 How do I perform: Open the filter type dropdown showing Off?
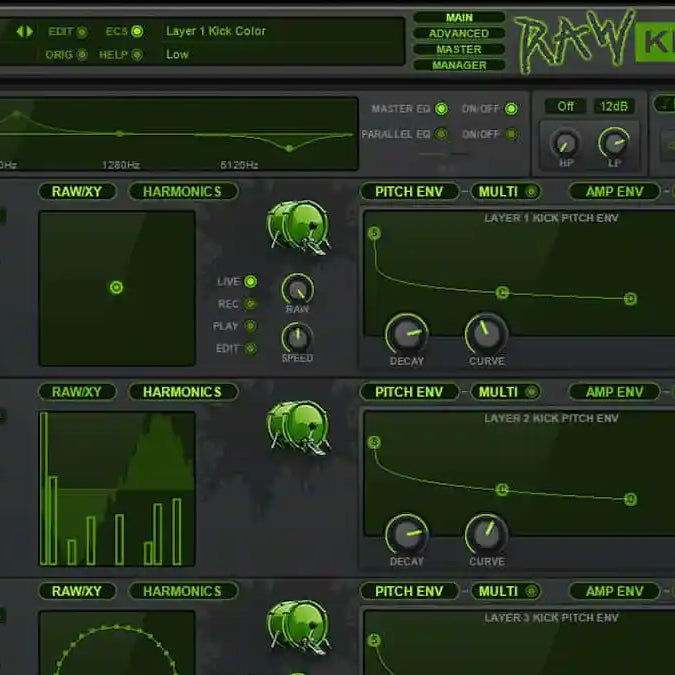(x=565, y=106)
